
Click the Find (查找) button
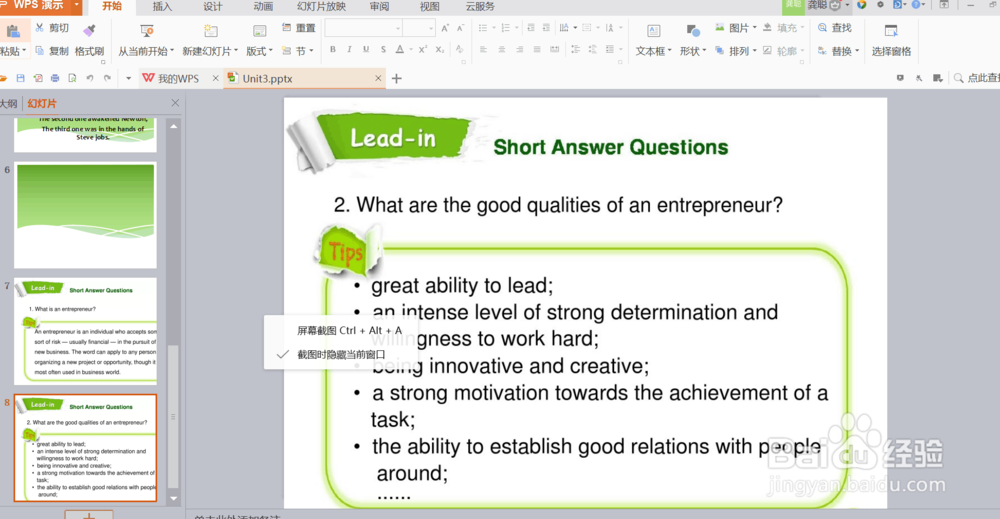coord(835,28)
